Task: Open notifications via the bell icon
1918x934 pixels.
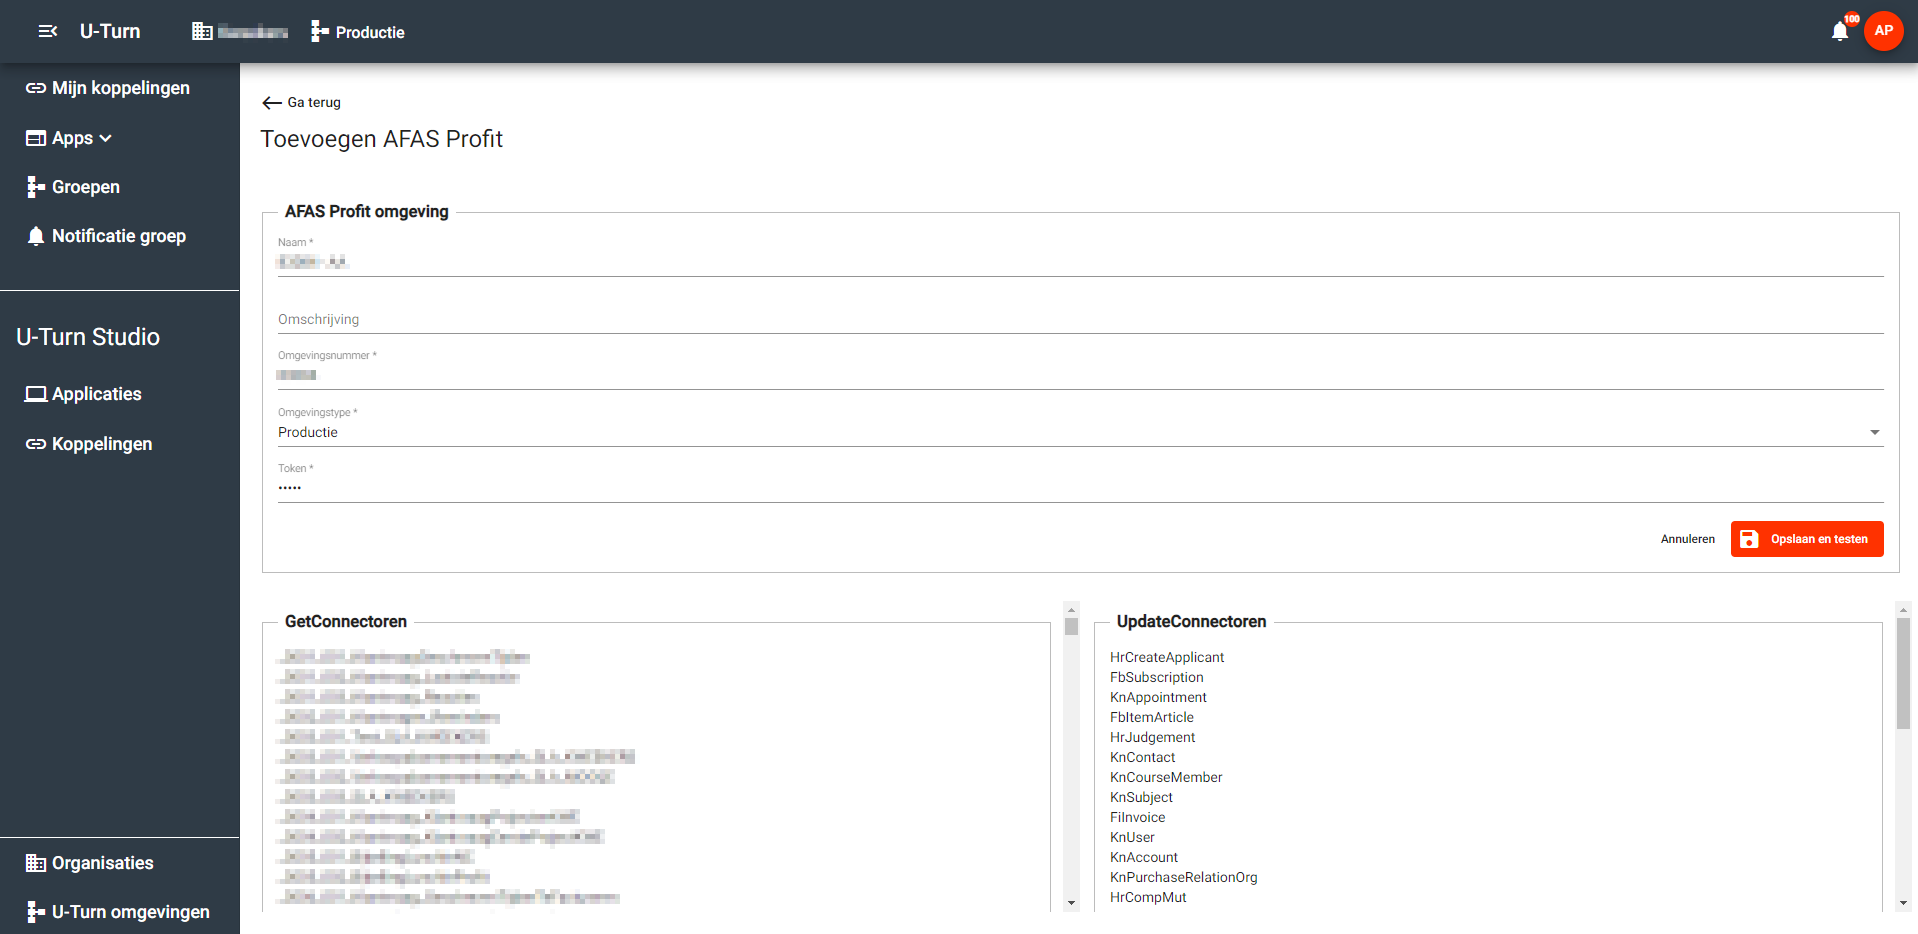Action: 1839,32
